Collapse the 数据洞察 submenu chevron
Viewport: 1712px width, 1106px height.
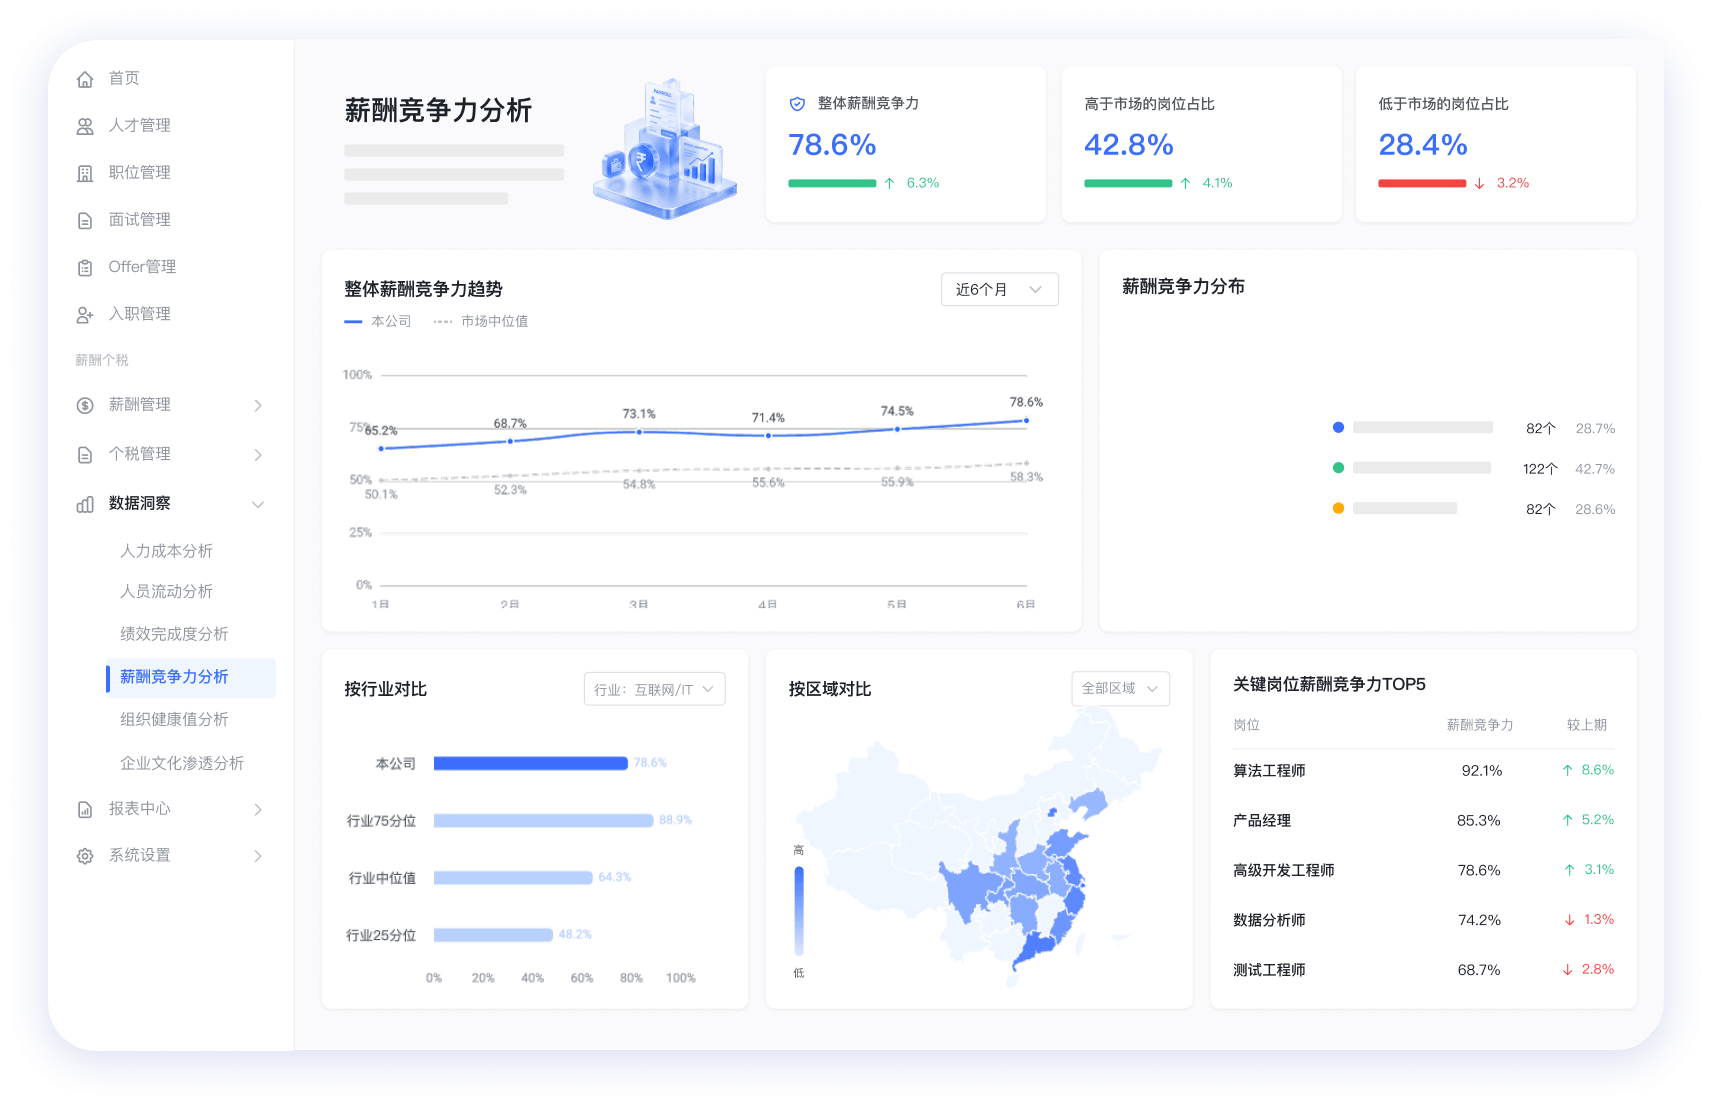(x=258, y=504)
